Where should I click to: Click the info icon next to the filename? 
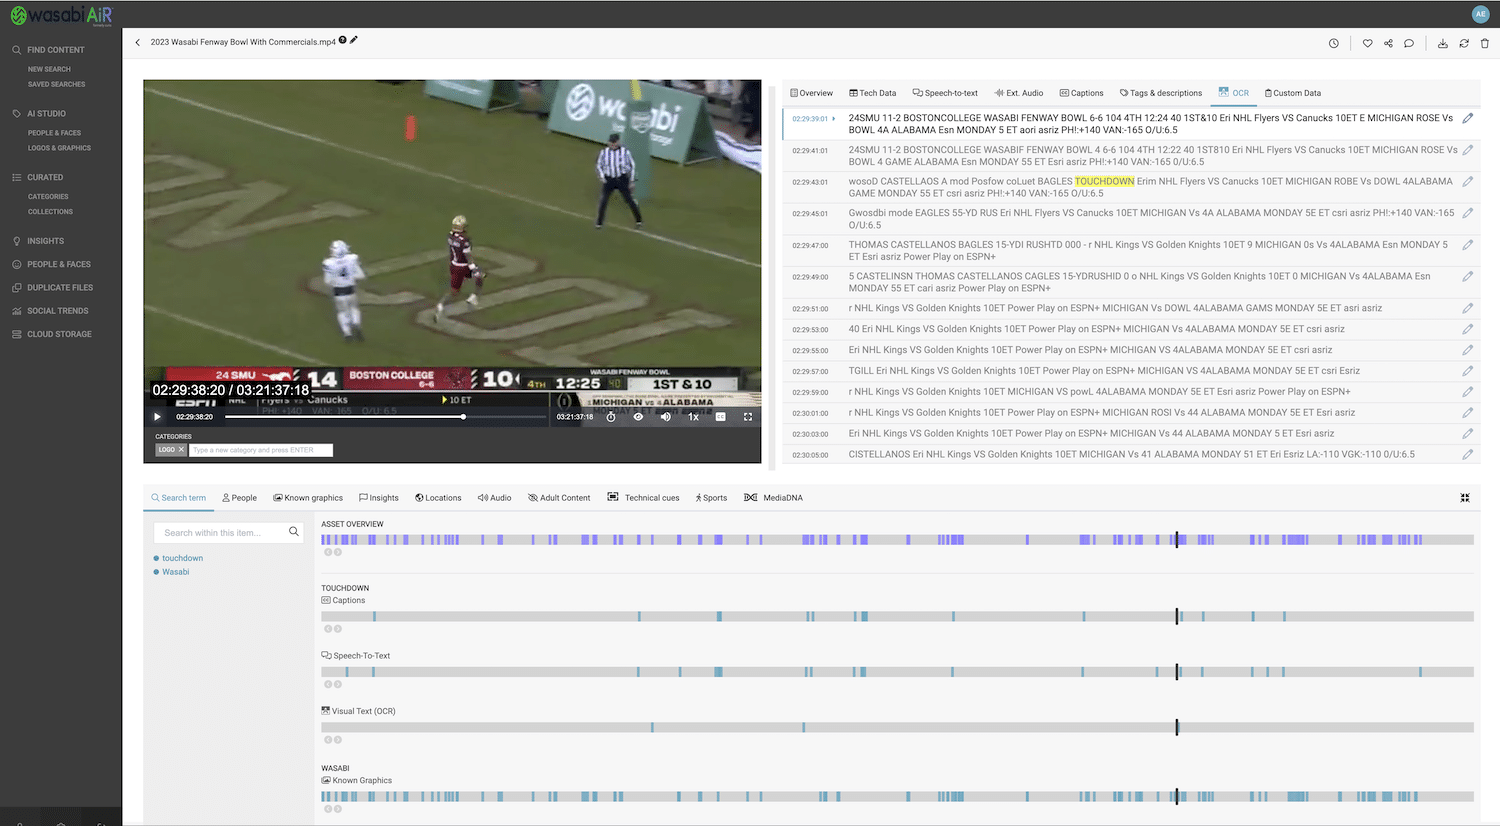tap(343, 40)
